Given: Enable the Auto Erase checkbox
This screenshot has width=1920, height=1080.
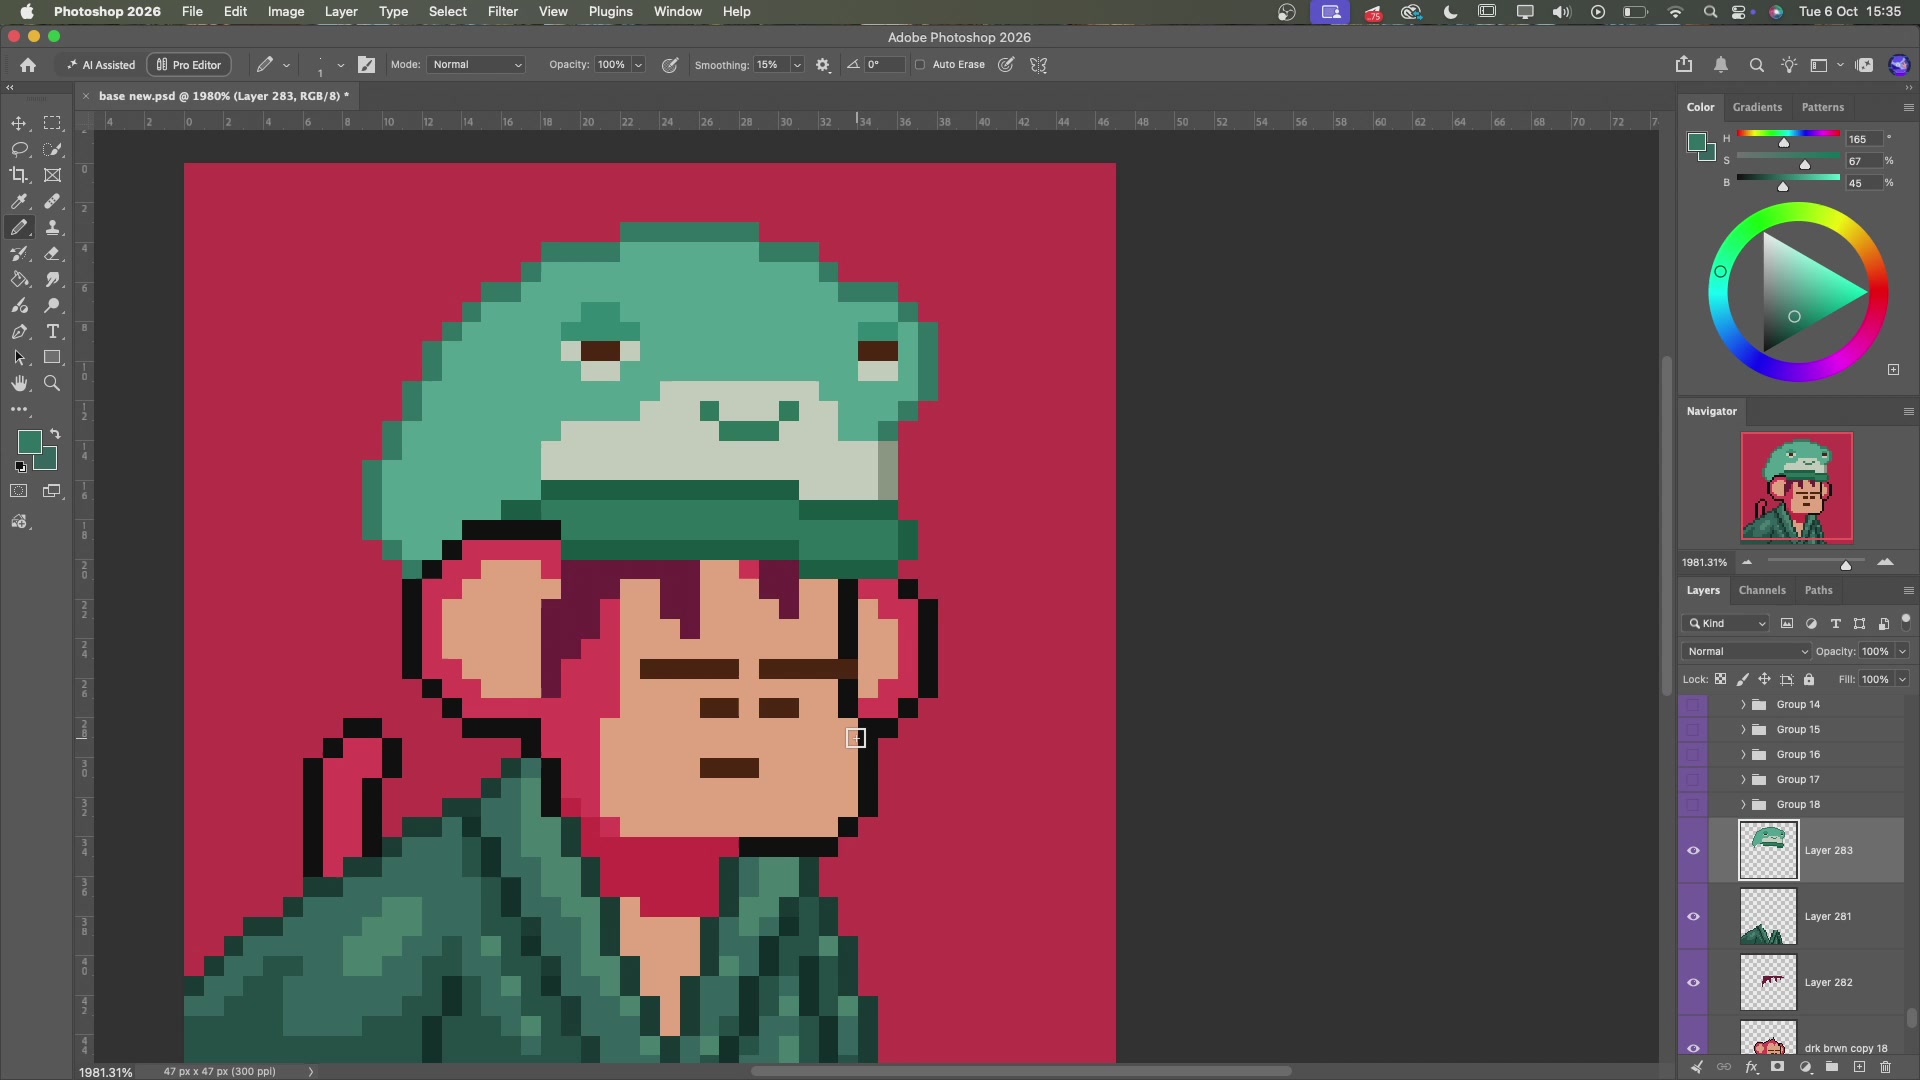Looking at the screenshot, I should tap(920, 65).
